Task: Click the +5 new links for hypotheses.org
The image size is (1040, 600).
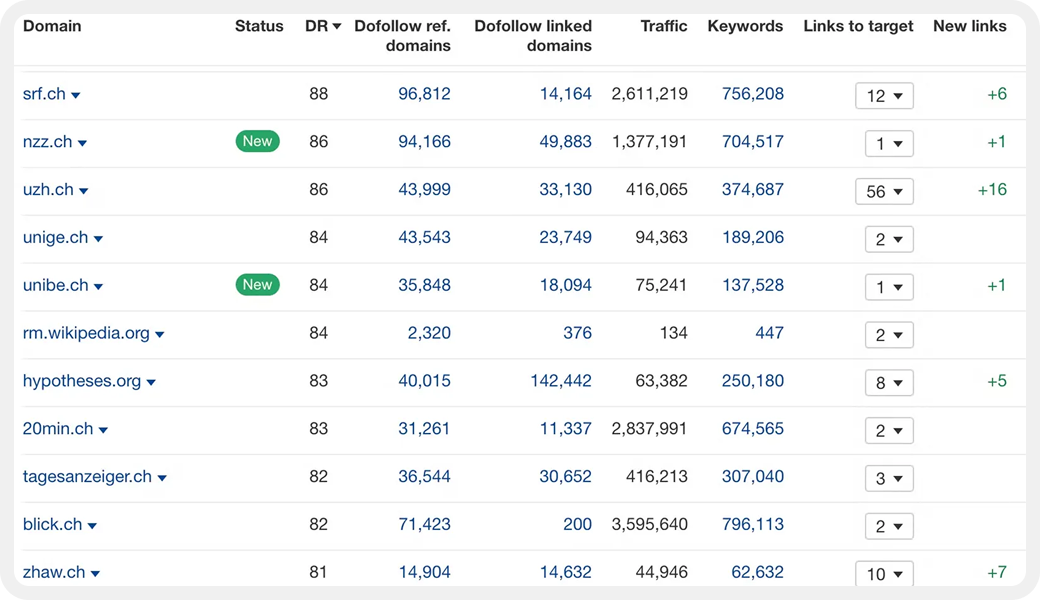Action: [997, 381]
